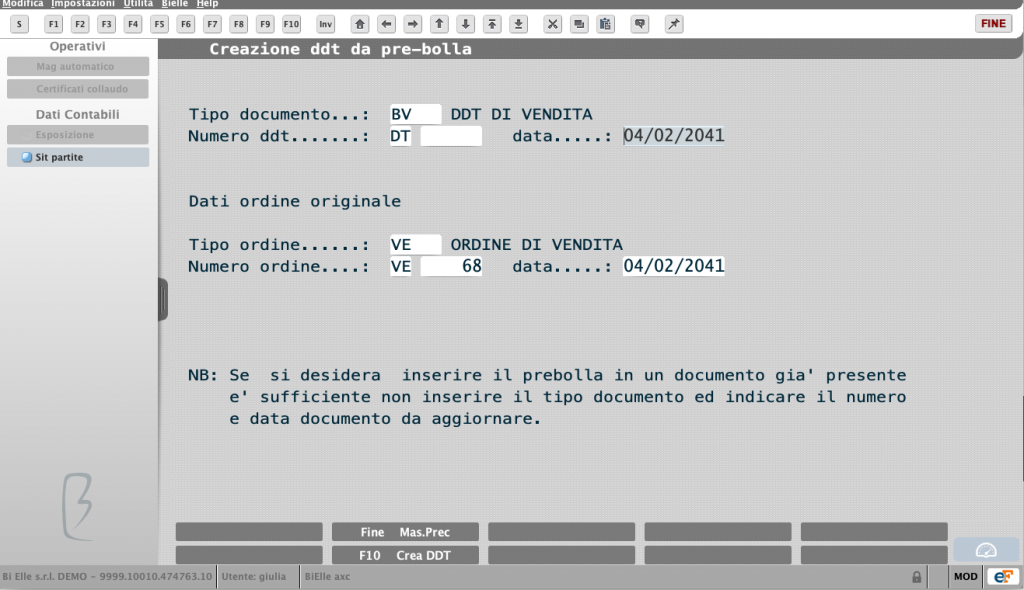Click the F2 function key button
This screenshot has width=1024, height=590.
point(80,24)
